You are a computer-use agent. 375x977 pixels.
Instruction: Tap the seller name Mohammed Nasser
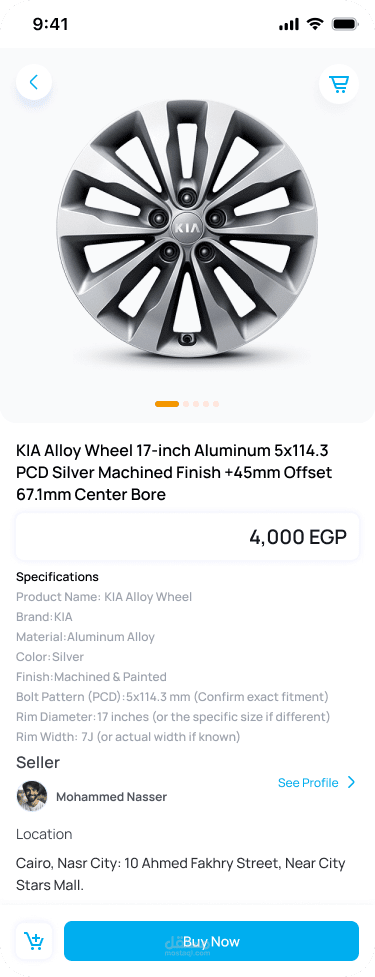[x=112, y=796]
